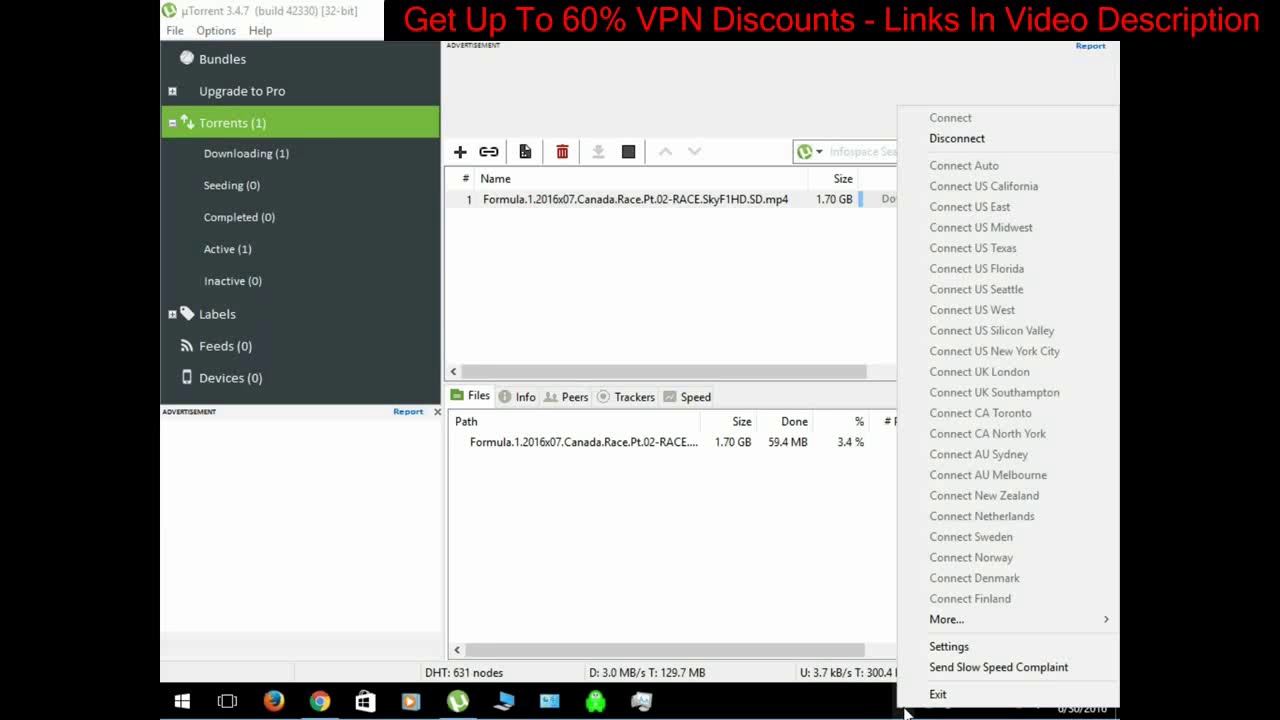Start torrent download arrow icon
This screenshot has width=1280, height=720.
pyautogui.click(x=598, y=152)
